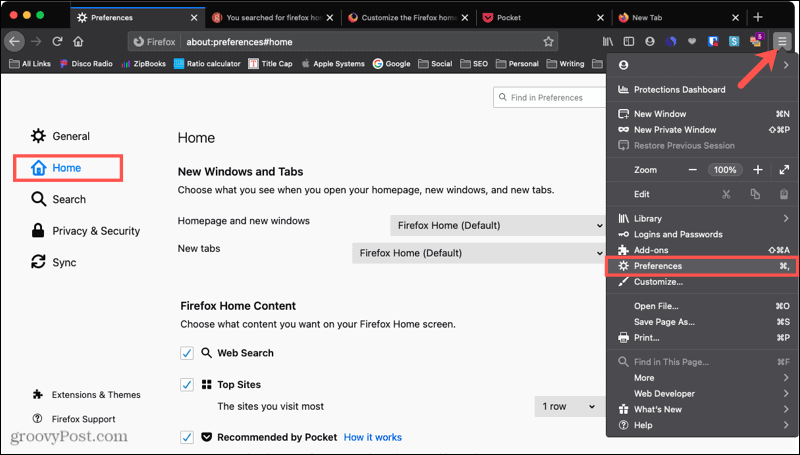Open the hamburger application menu
800x455 pixels.
click(x=782, y=42)
